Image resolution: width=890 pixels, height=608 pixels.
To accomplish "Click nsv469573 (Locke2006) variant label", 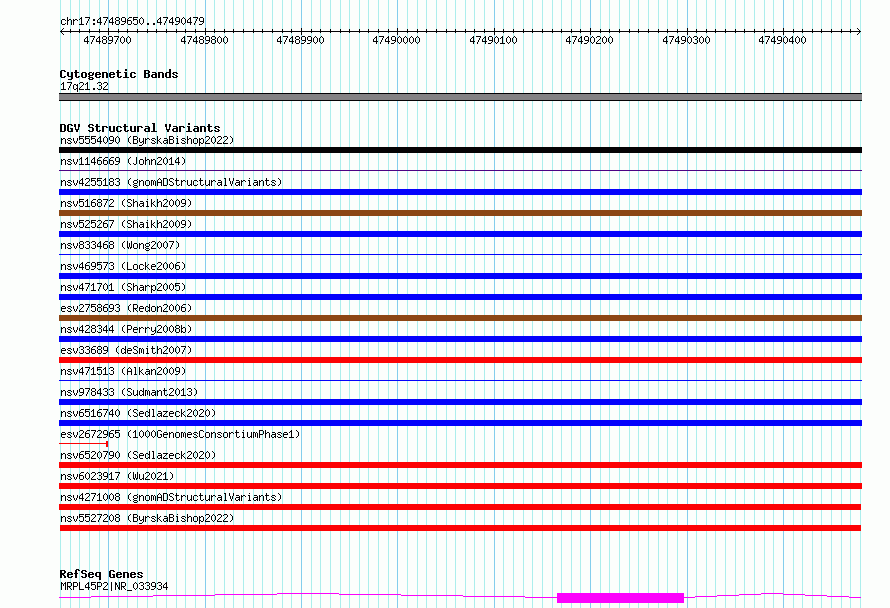I will pyautogui.click(x=123, y=266).
